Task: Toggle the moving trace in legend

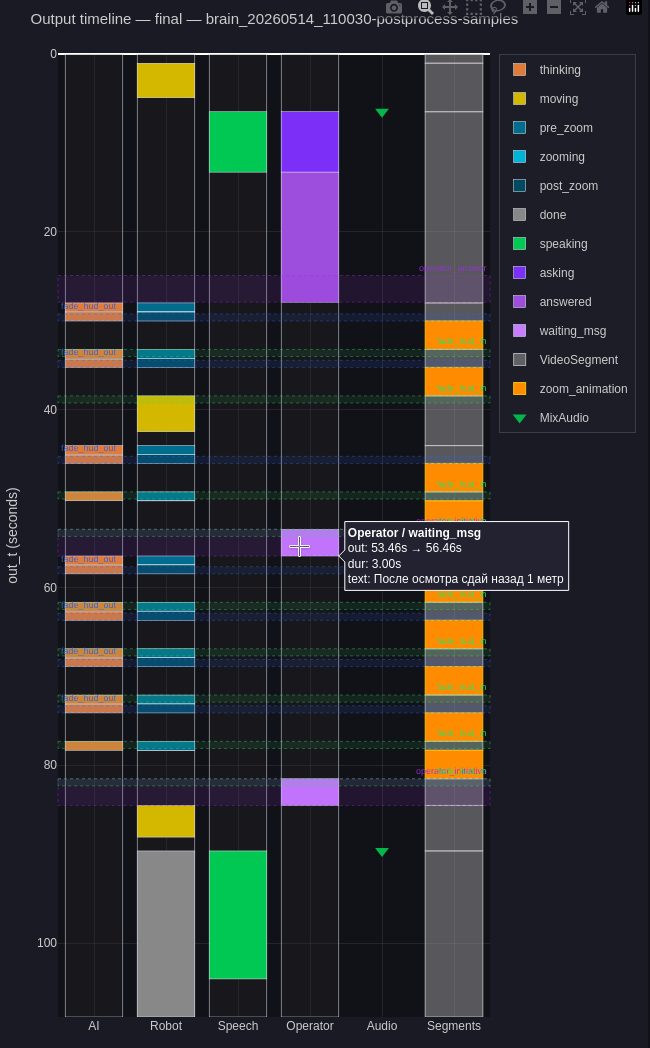Action: (558, 99)
